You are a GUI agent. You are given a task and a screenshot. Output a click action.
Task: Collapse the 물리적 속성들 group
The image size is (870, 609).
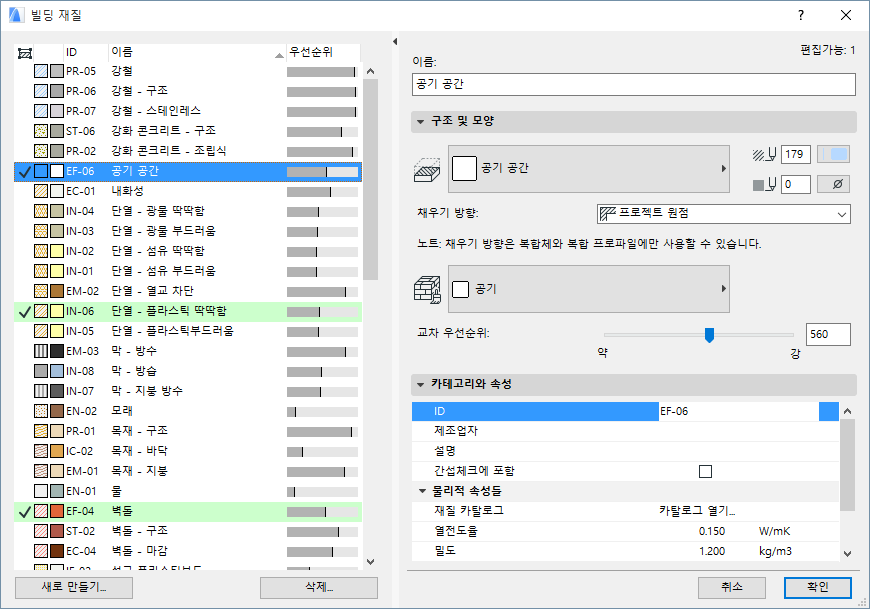coord(422,491)
